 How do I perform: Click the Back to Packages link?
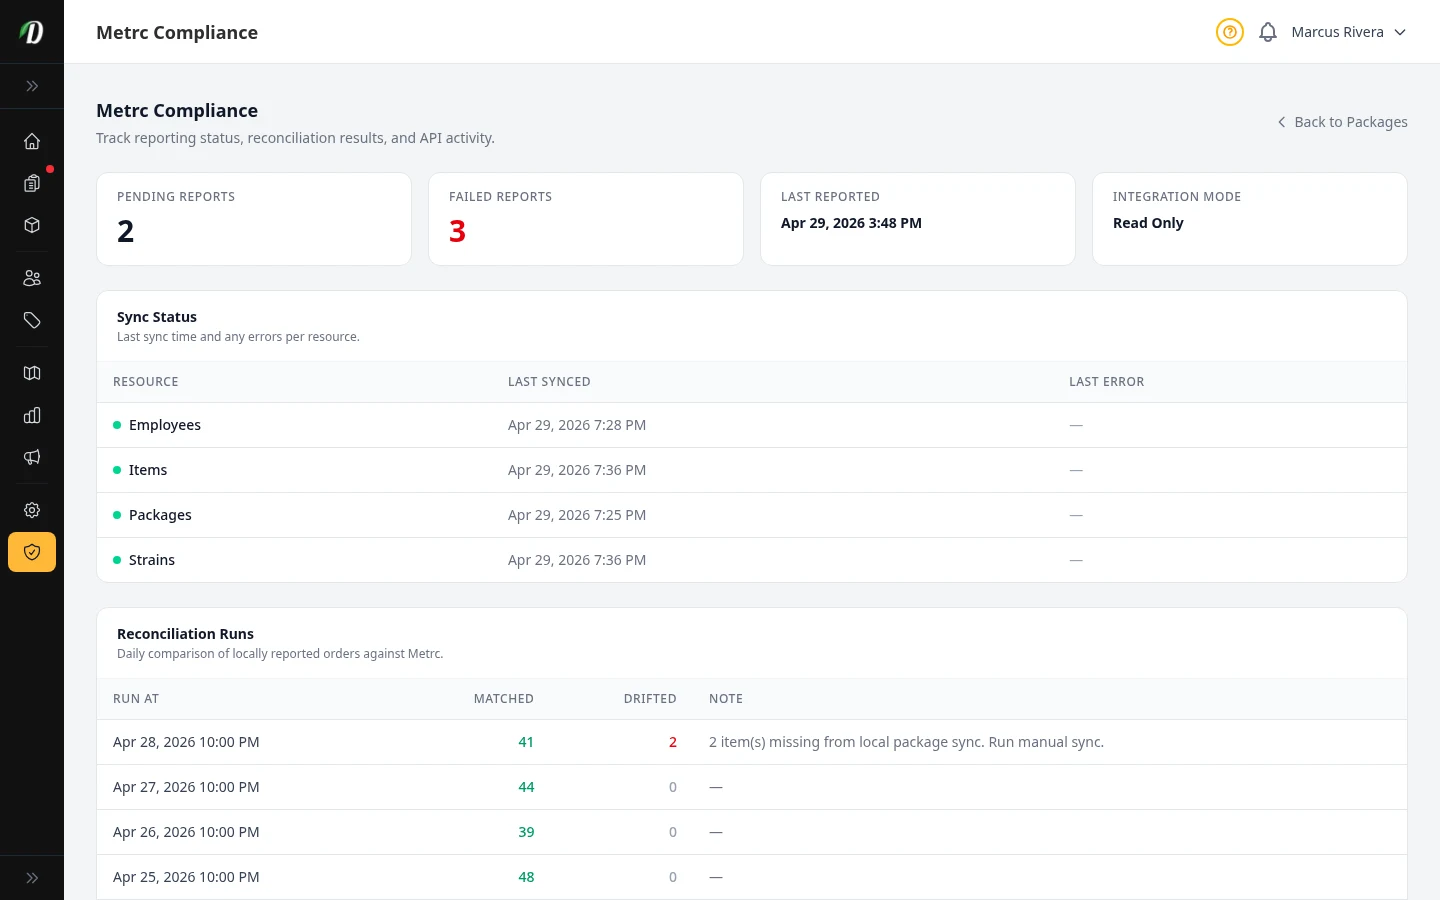point(1342,121)
